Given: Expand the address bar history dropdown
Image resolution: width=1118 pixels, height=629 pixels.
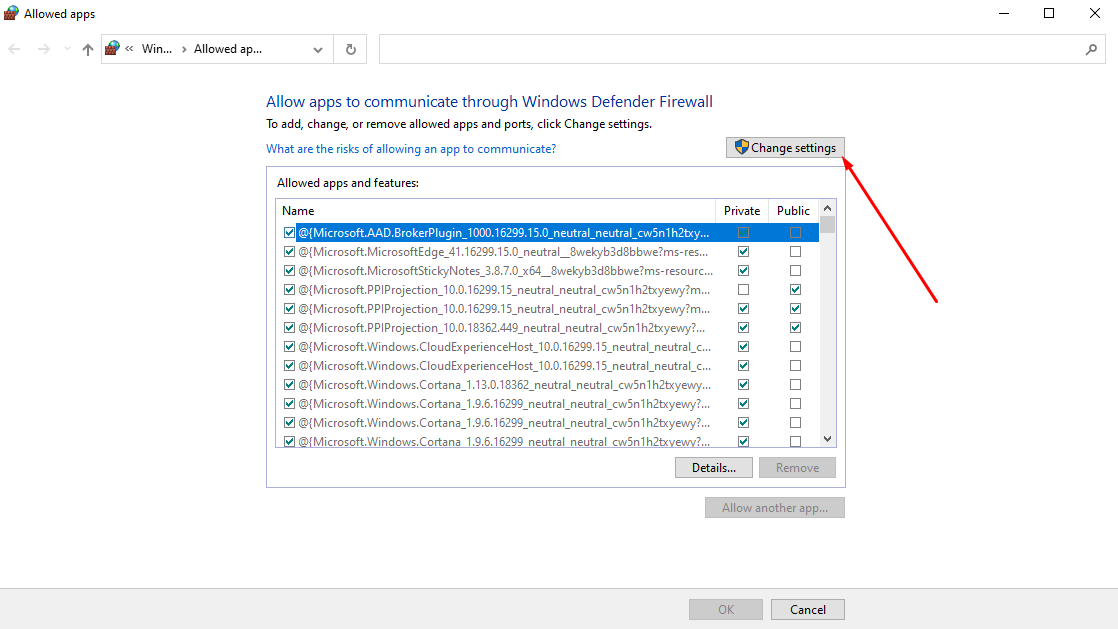Looking at the screenshot, I should [x=318, y=49].
